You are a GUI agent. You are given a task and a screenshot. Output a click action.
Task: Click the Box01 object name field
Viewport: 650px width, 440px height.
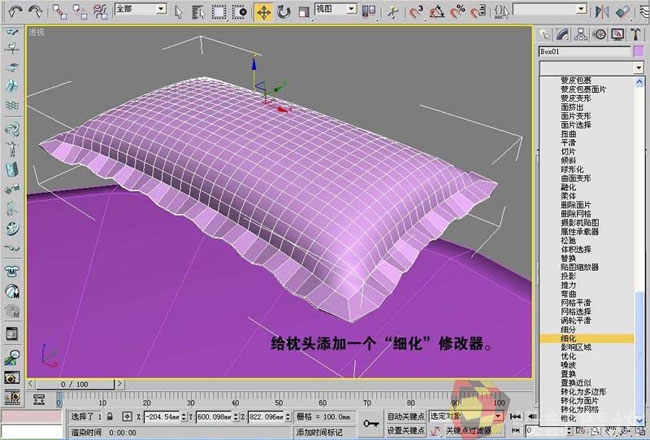(585, 52)
